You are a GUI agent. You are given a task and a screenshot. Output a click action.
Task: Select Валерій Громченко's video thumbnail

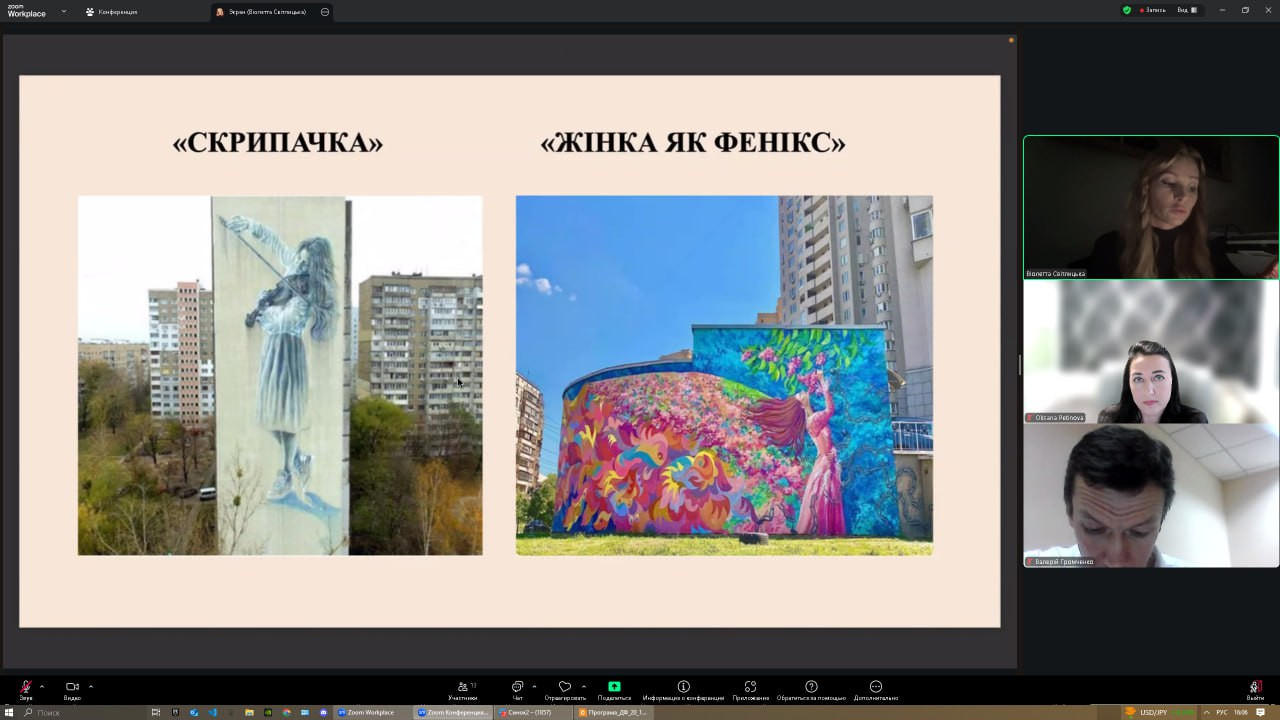click(1151, 496)
